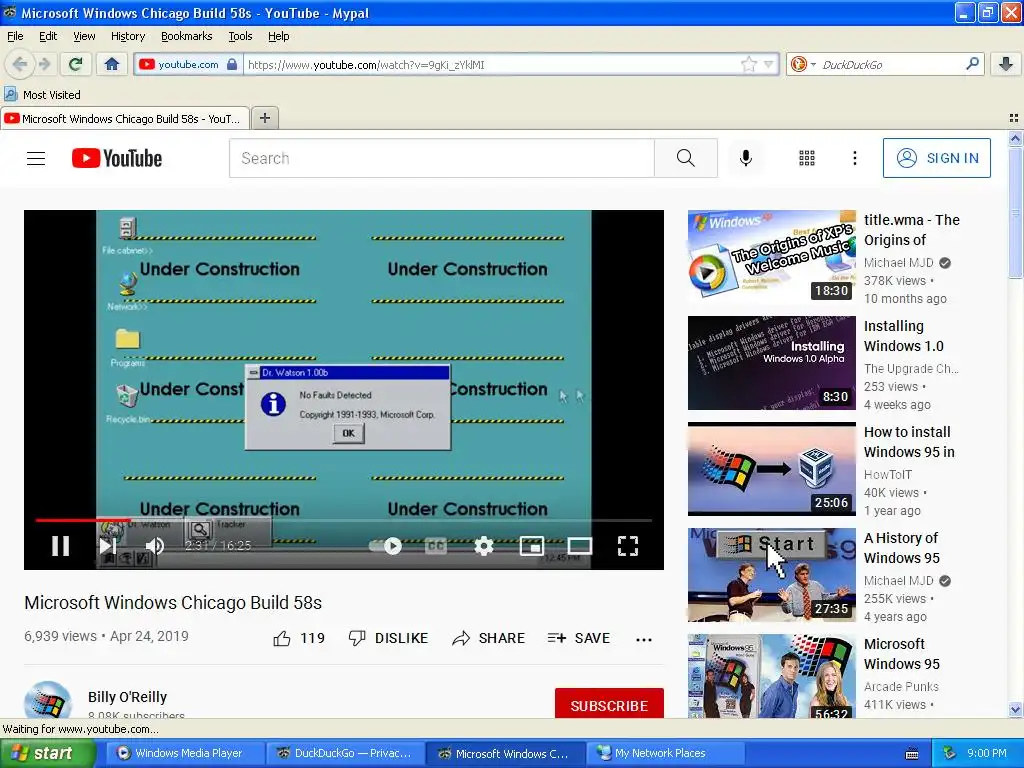The width and height of the screenshot is (1024, 768).
Task: Enter full screen mode
Action: pyautogui.click(x=628, y=545)
